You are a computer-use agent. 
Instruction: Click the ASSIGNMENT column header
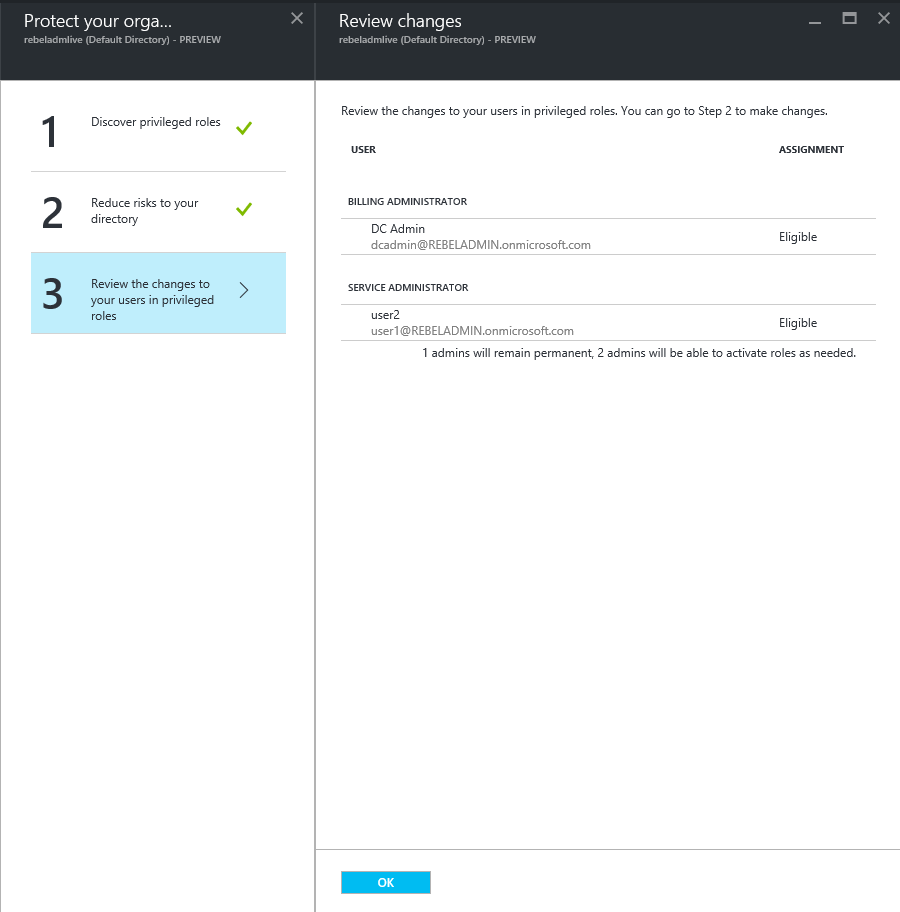point(811,149)
